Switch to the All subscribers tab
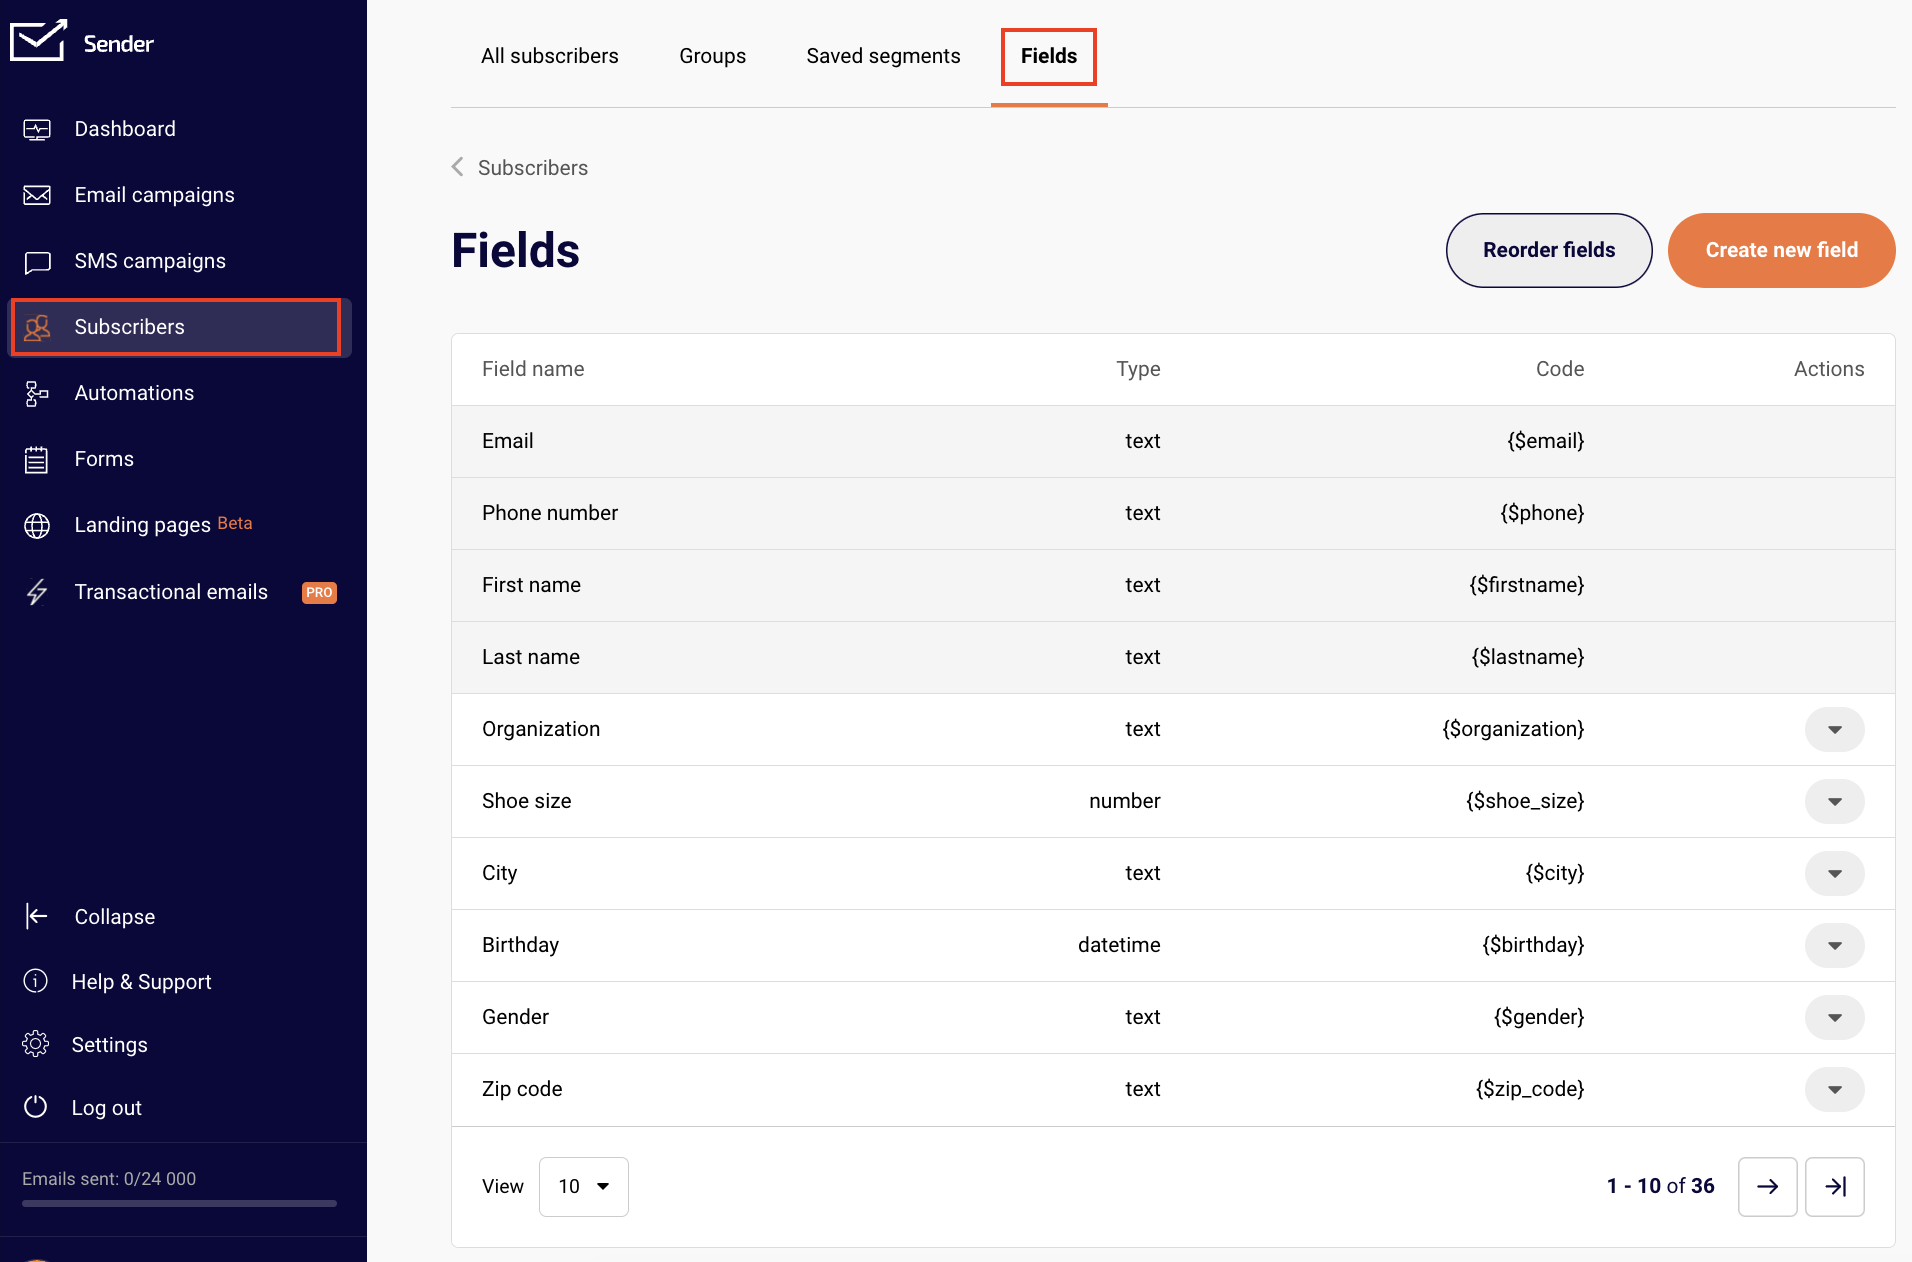The image size is (1912, 1262). [549, 57]
